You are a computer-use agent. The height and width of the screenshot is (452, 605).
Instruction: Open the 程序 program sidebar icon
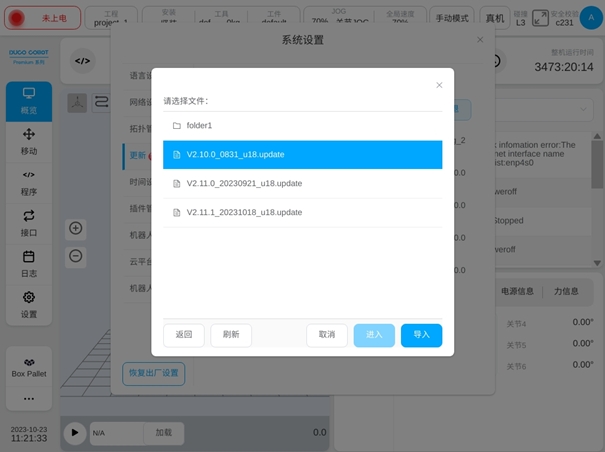(29, 182)
